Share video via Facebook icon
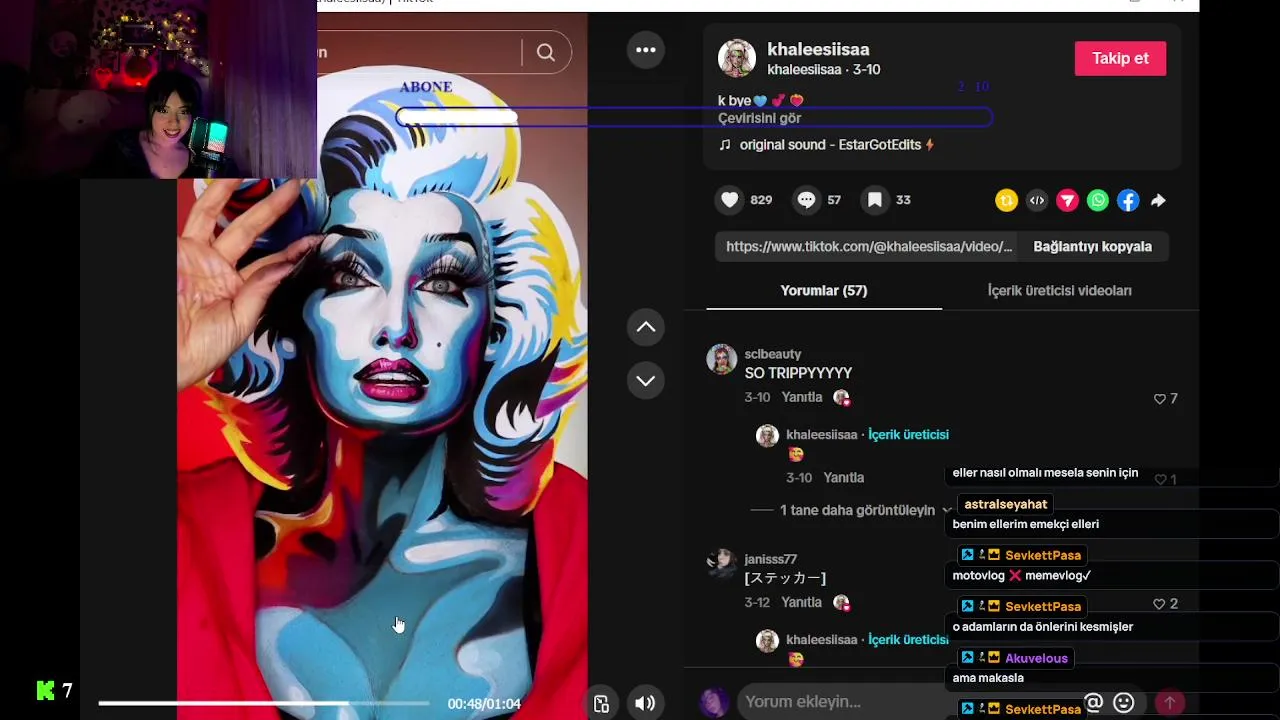 point(1128,201)
